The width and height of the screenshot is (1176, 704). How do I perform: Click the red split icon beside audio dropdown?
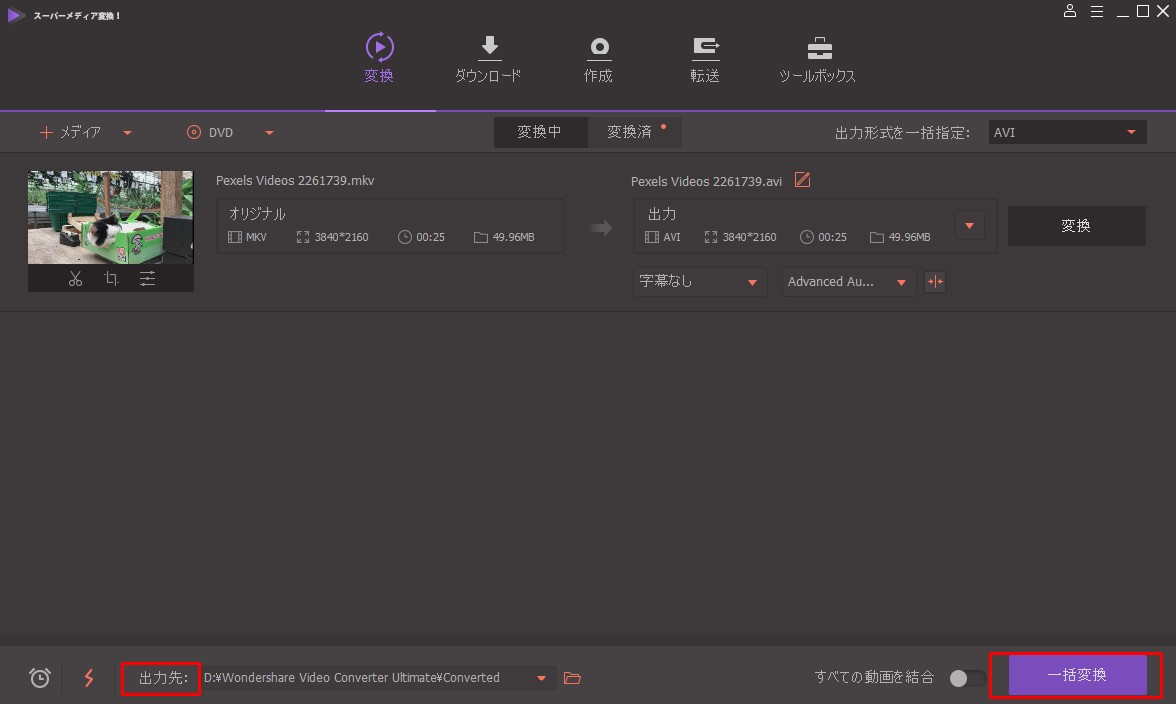[x=935, y=282]
